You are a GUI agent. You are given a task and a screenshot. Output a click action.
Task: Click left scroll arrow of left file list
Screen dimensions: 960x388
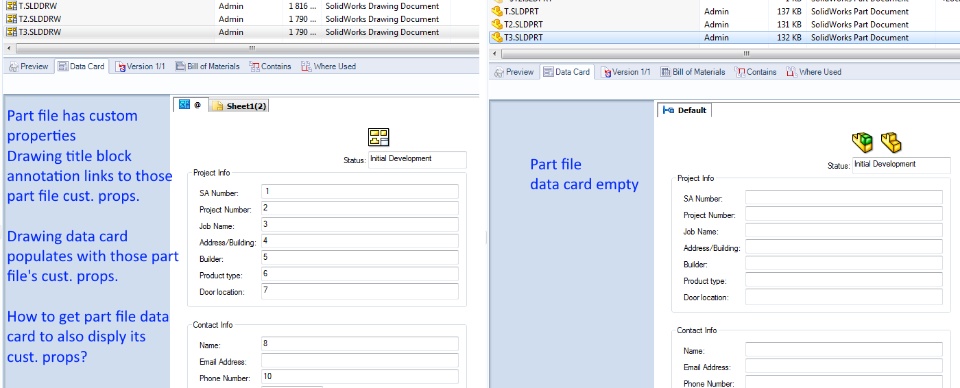click(x=8, y=48)
